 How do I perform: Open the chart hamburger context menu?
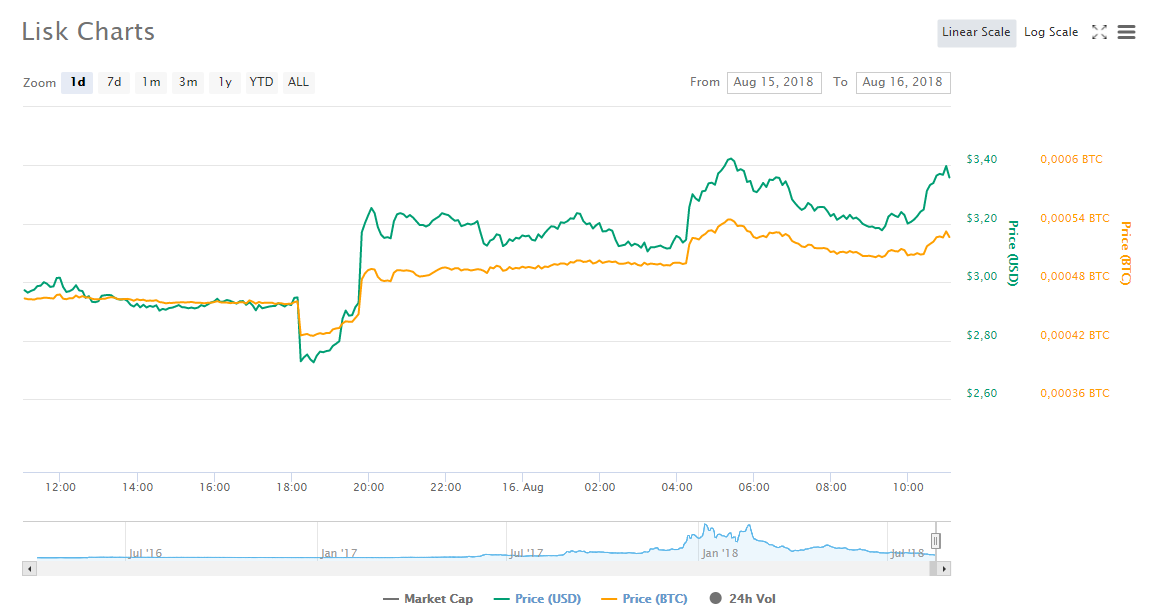[x=1126, y=32]
